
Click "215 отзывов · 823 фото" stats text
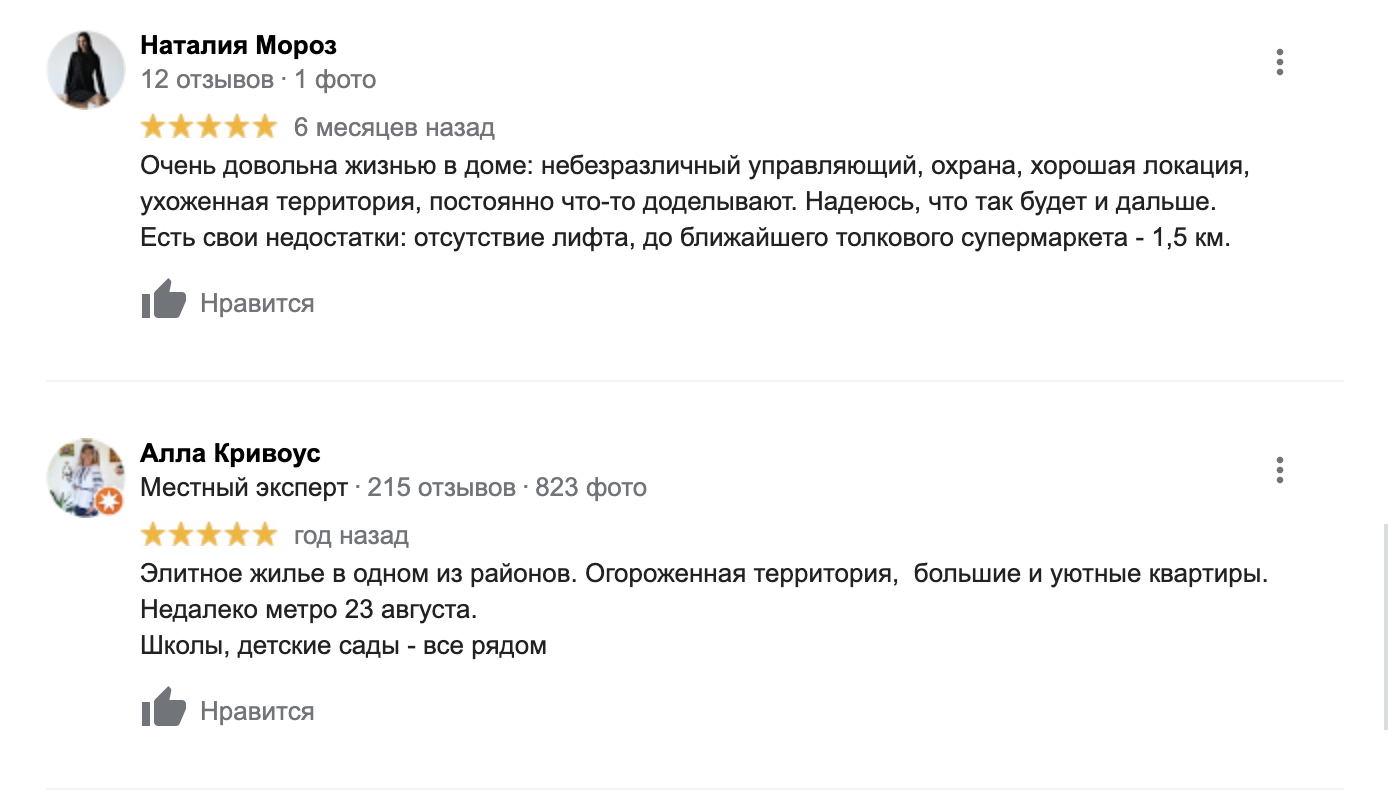click(507, 488)
